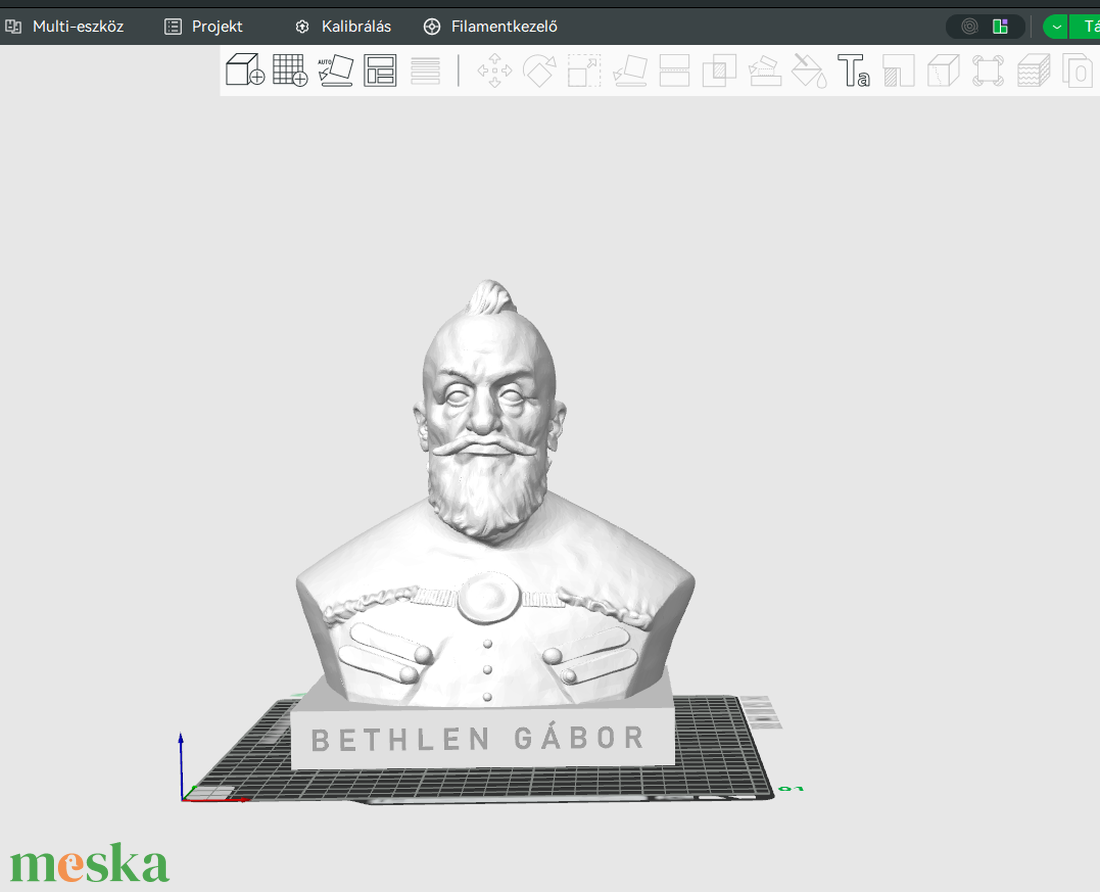
Task: Select the Scale tool
Action: click(584, 70)
